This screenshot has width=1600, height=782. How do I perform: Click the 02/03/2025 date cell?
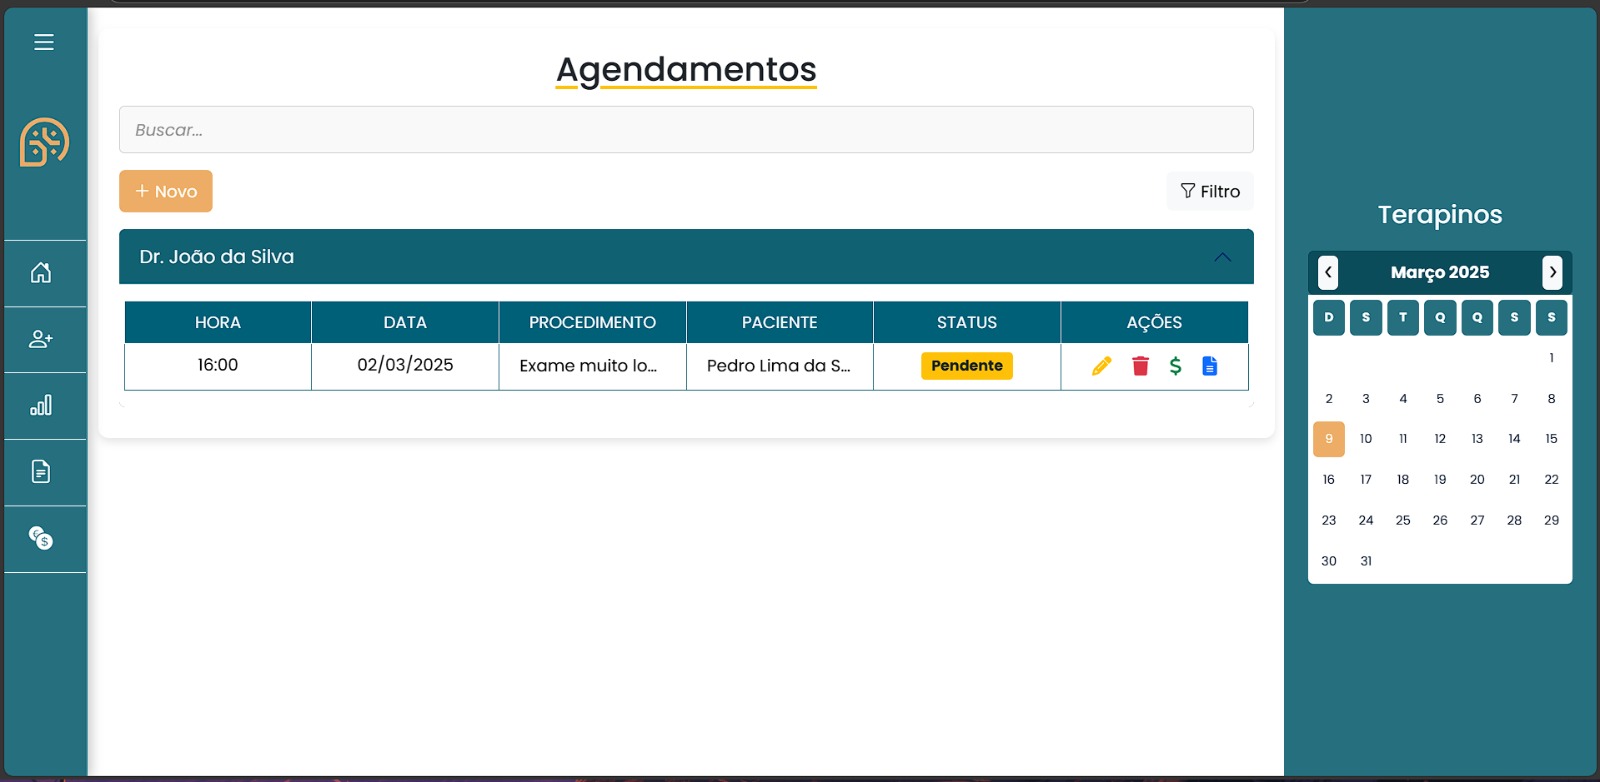(x=405, y=366)
